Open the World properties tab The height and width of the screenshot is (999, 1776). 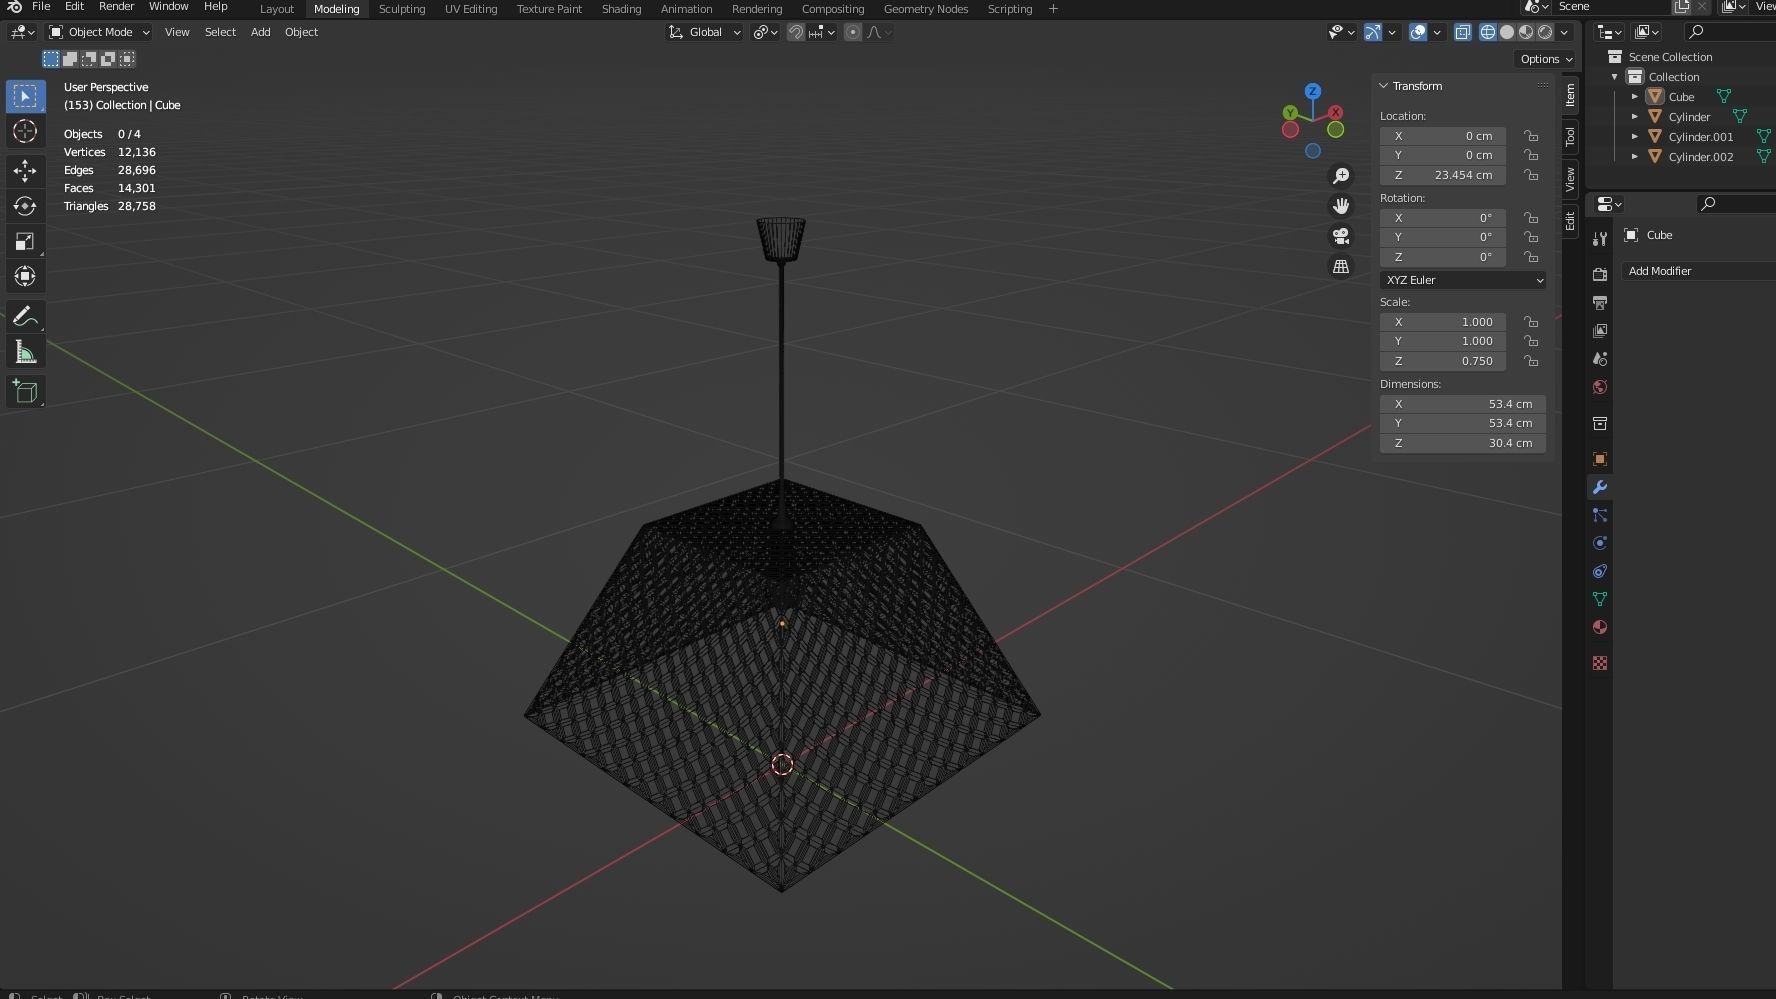(1600, 387)
